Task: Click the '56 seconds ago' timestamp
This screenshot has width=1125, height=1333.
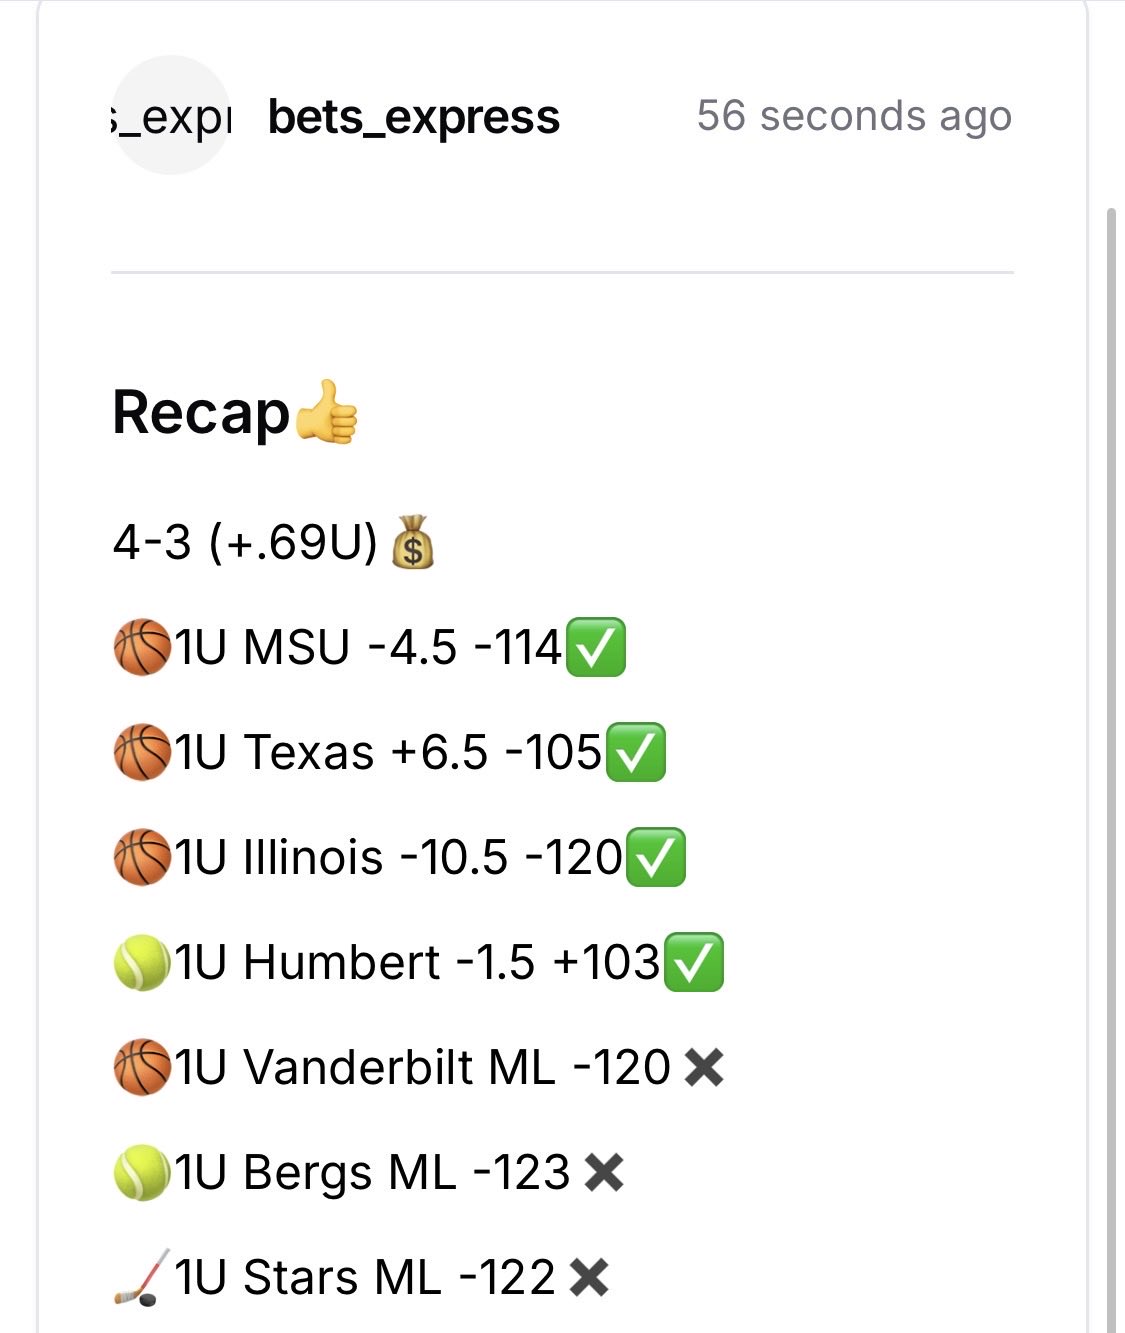Action: [854, 116]
